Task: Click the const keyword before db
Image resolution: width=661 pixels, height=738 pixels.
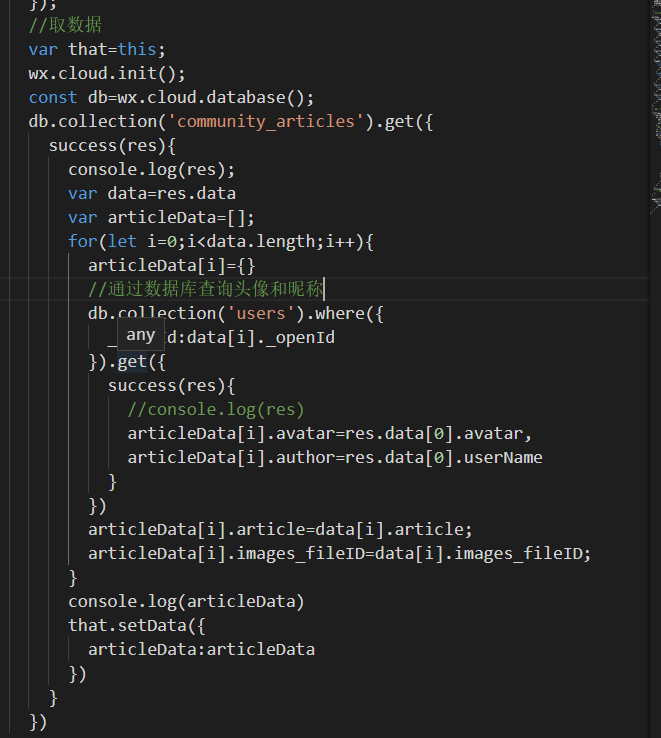Action: [x=52, y=97]
